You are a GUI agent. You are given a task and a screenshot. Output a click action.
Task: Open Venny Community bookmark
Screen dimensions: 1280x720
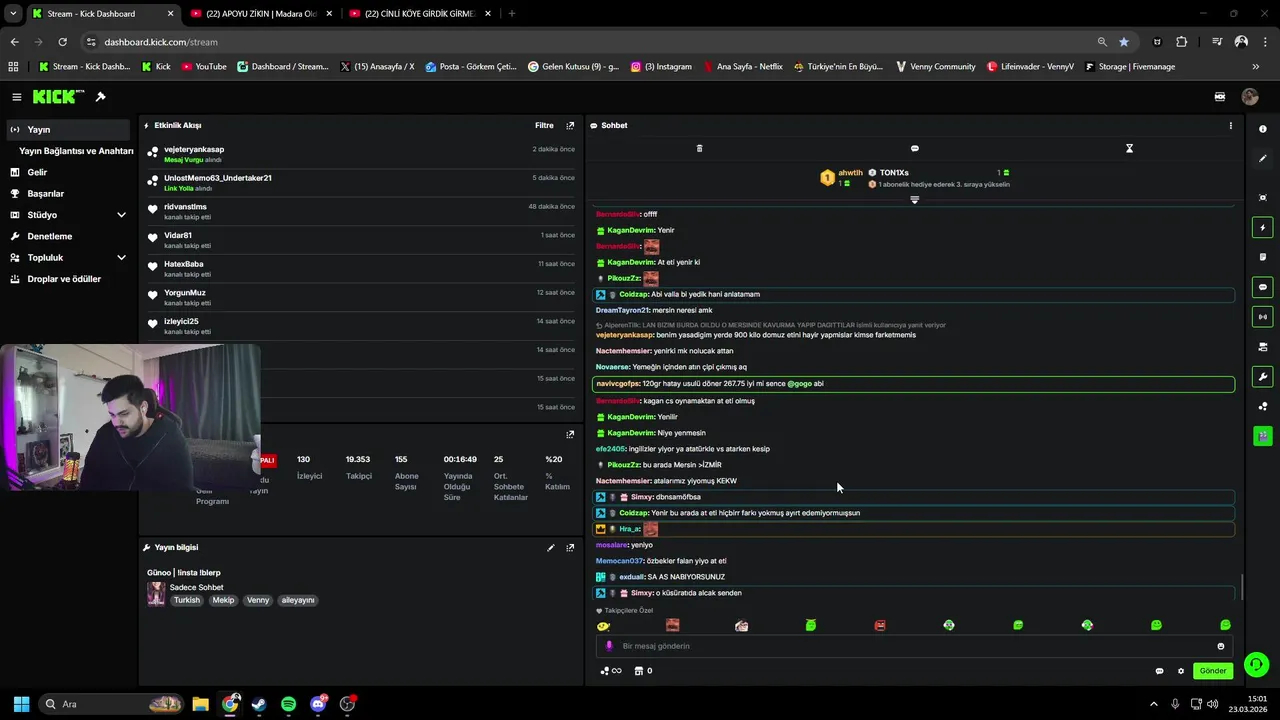click(935, 67)
